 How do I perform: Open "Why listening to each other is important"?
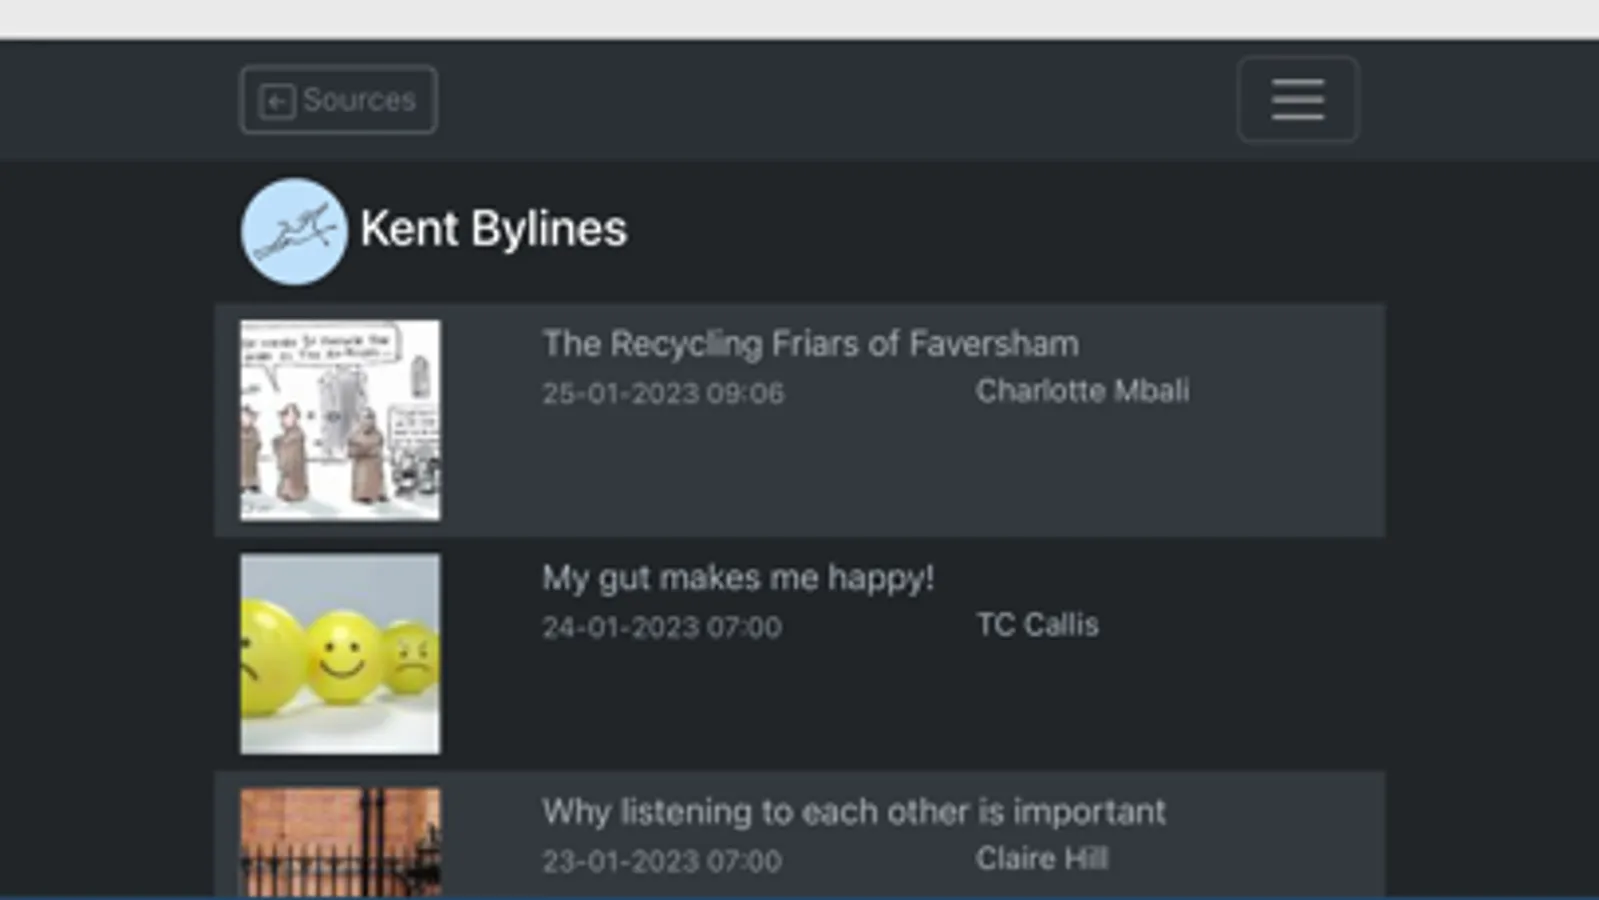point(853,812)
